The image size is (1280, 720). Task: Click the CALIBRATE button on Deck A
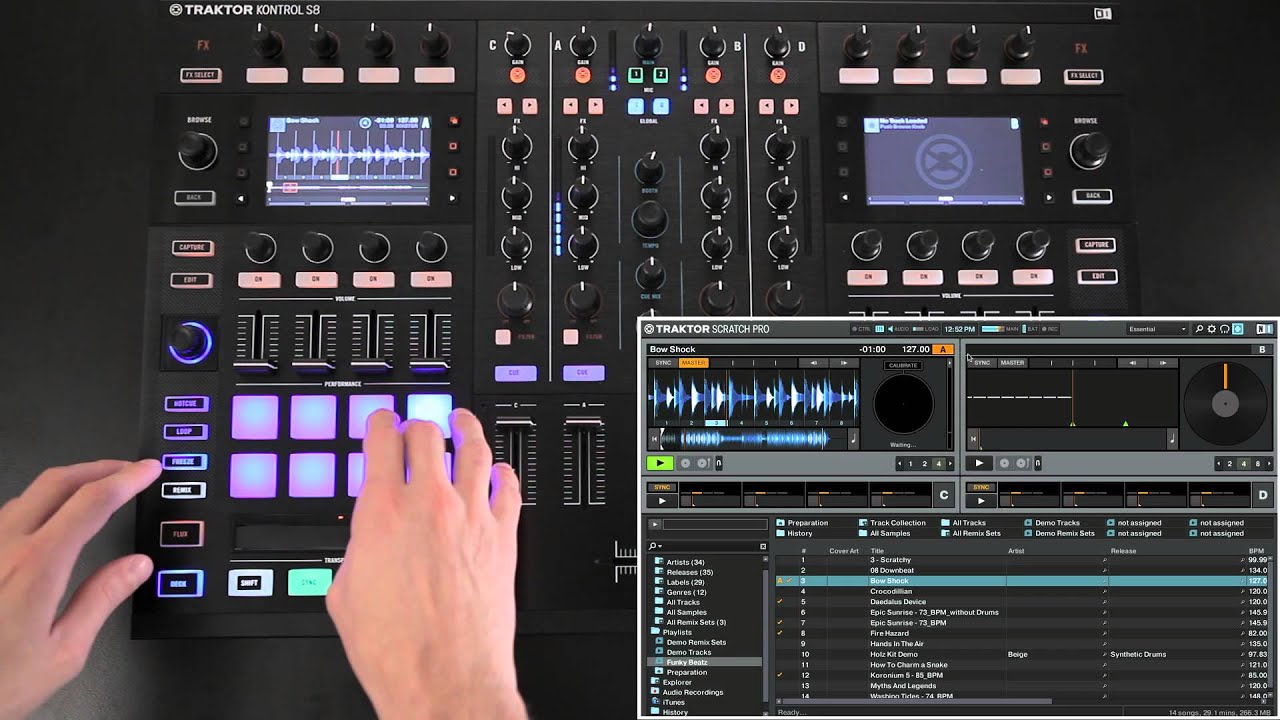click(x=903, y=365)
